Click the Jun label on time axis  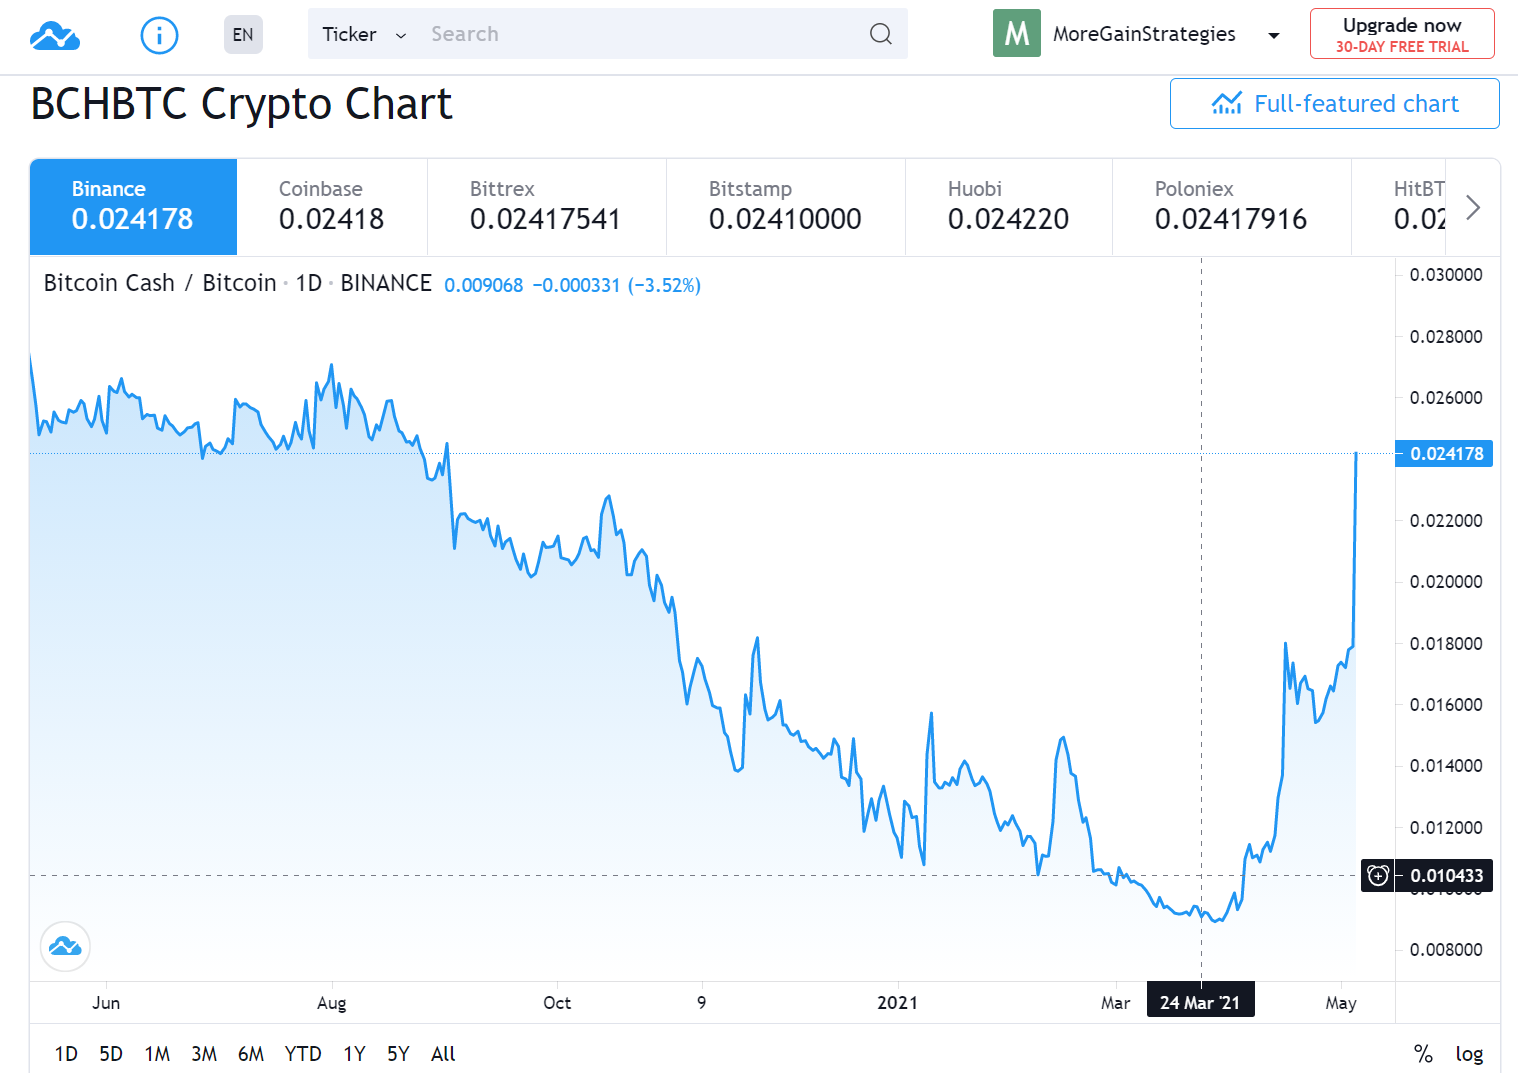tap(106, 1003)
